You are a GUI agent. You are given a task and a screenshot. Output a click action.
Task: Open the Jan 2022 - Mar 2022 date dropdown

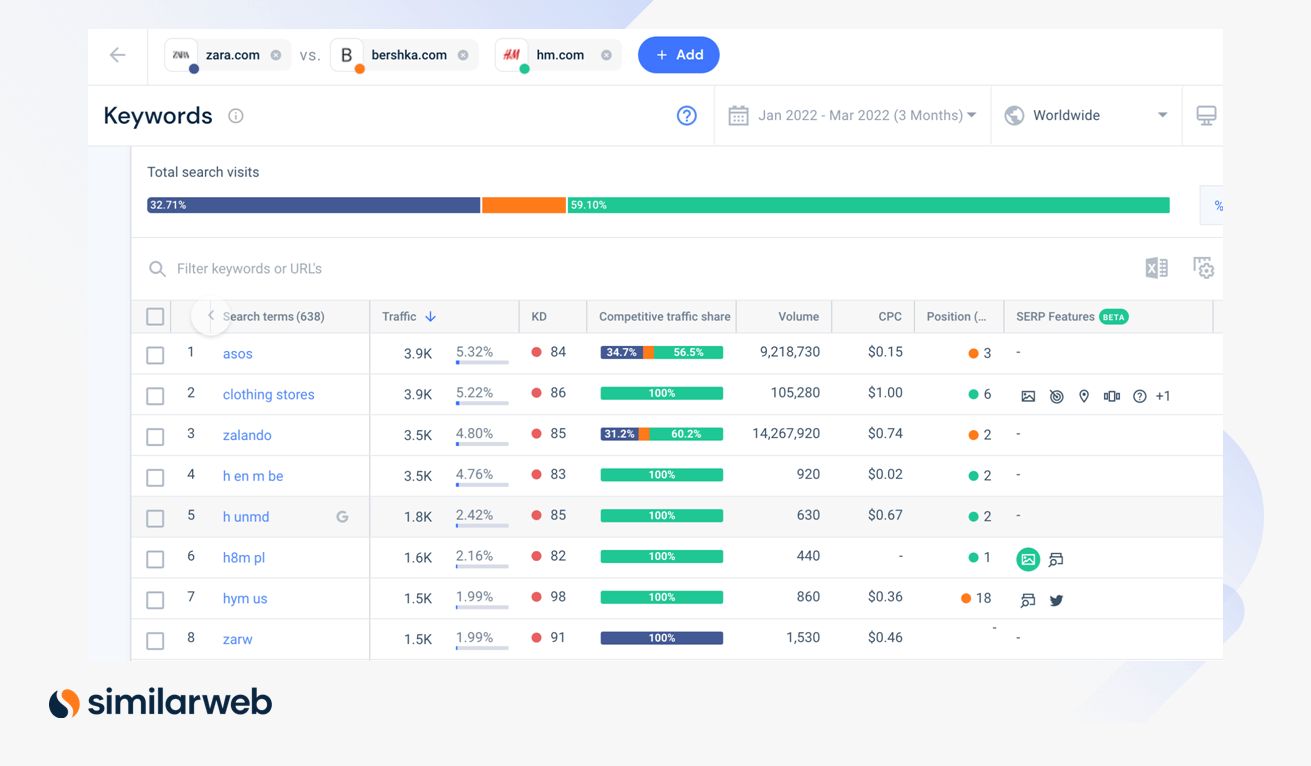(852, 116)
